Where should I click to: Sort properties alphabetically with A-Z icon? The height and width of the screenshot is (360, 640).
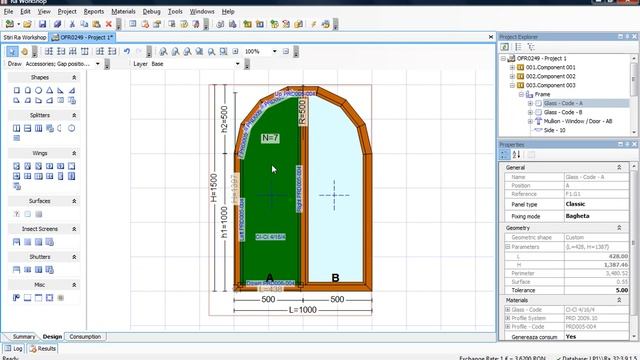point(516,155)
